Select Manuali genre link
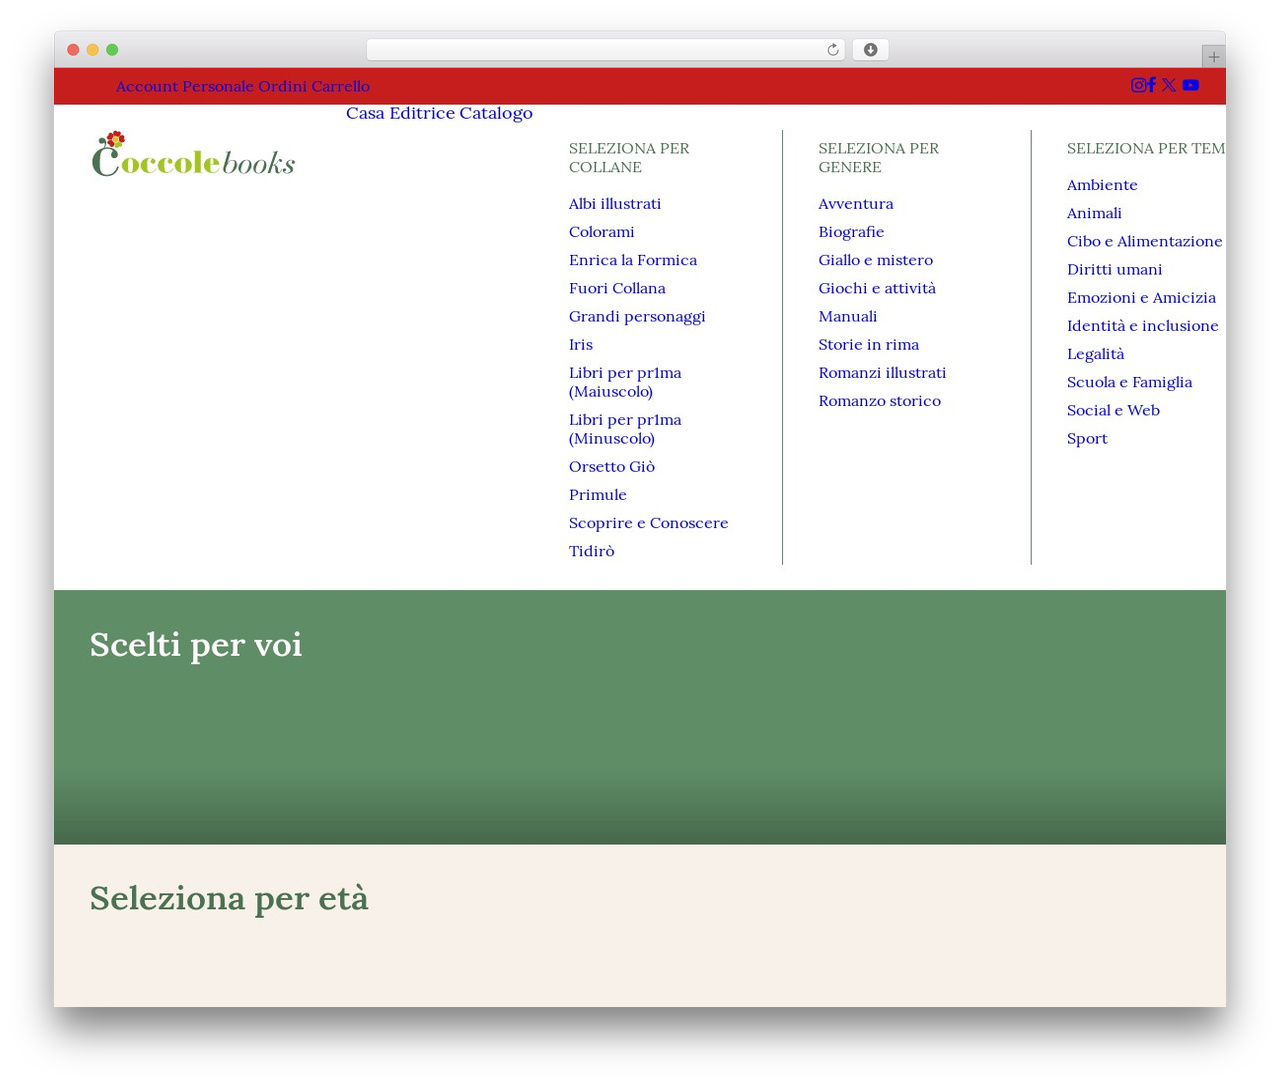The height and width of the screenshot is (1084, 1280). [x=848, y=316]
